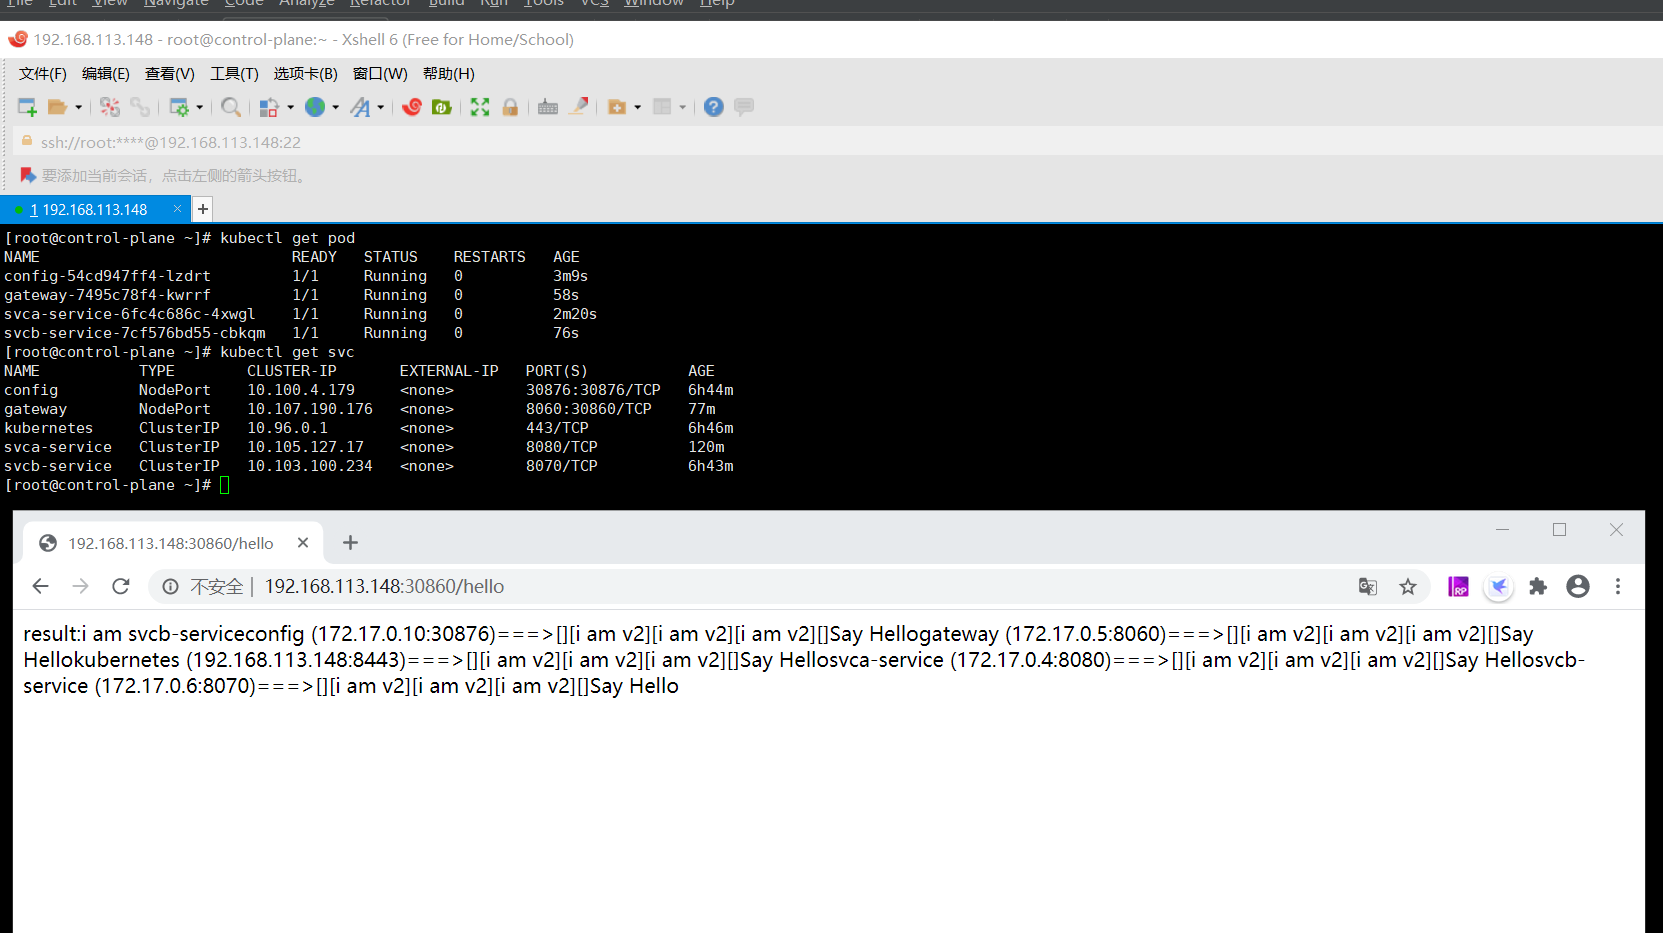Image resolution: width=1663 pixels, height=933 pixels.
Task: Click the Disconnect icon in Xshell toolbar
Action: tap(110, 107)
